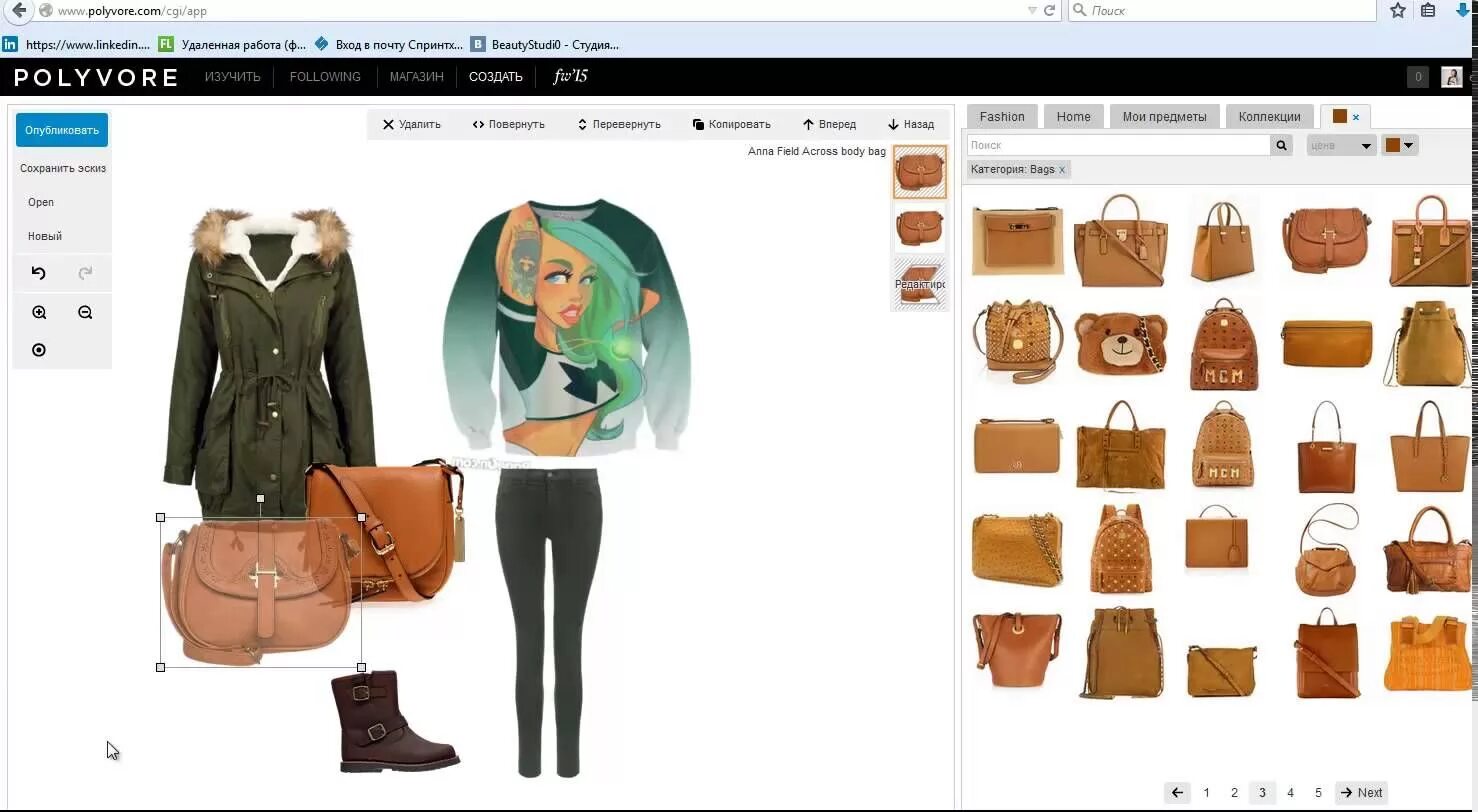Open the address bar history dropdown arrow
1478x812 pixels.
point(1032,10)
